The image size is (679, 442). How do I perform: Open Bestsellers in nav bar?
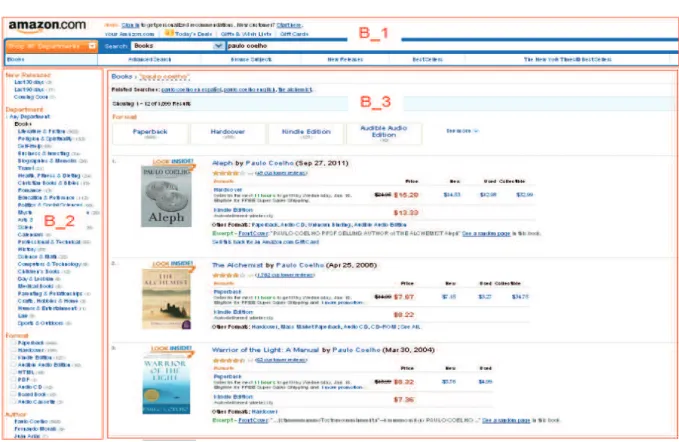point(427,59)
